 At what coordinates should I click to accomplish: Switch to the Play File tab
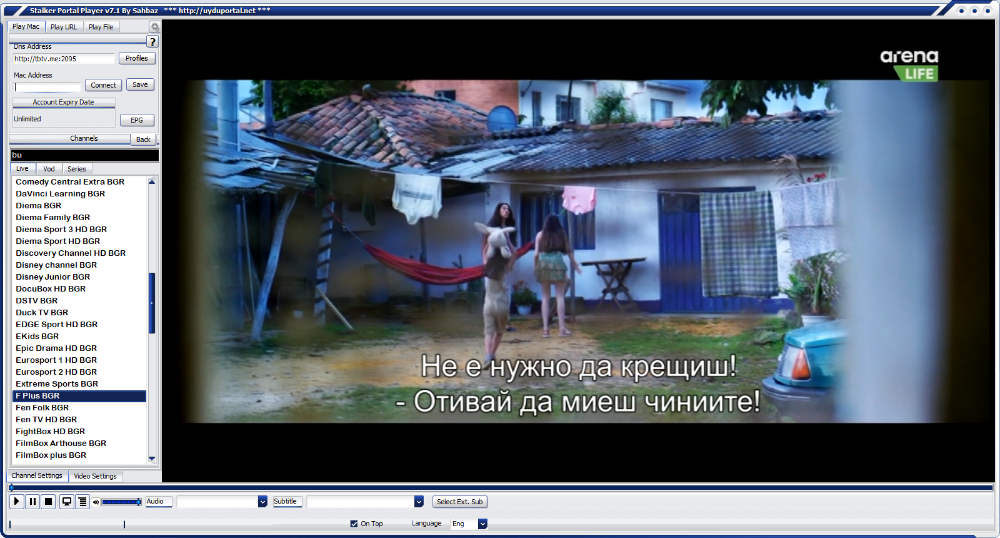pos(101,27)
